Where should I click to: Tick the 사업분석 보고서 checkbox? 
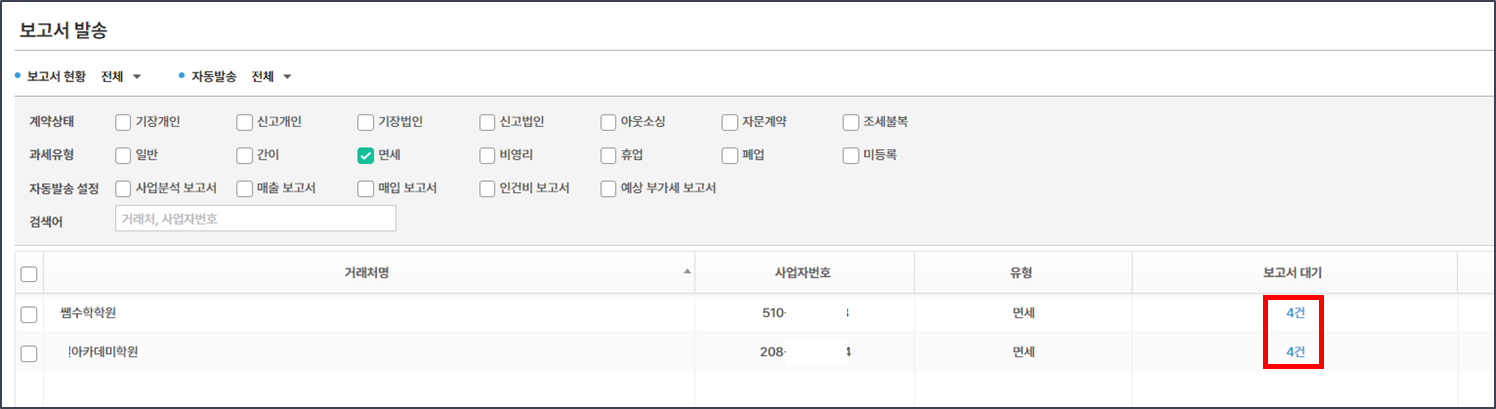123,188
